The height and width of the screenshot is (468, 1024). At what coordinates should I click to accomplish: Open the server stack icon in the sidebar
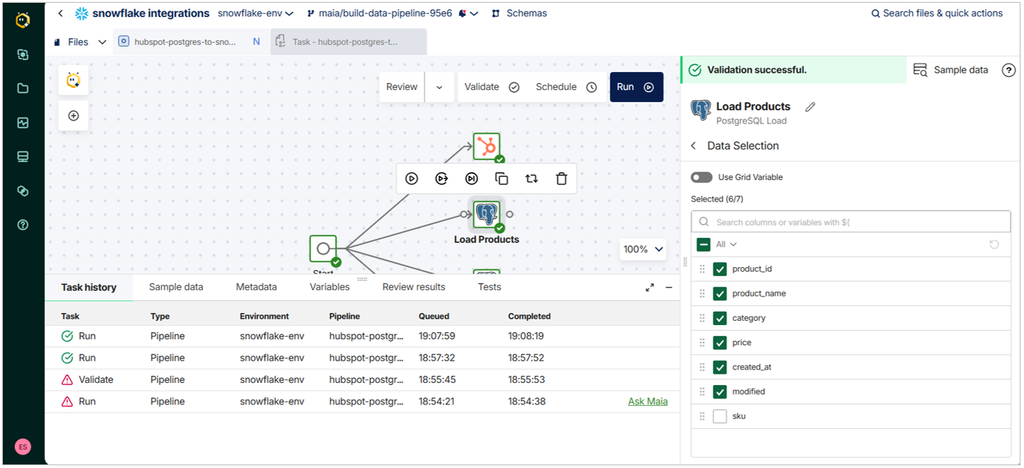coord(23,157)
